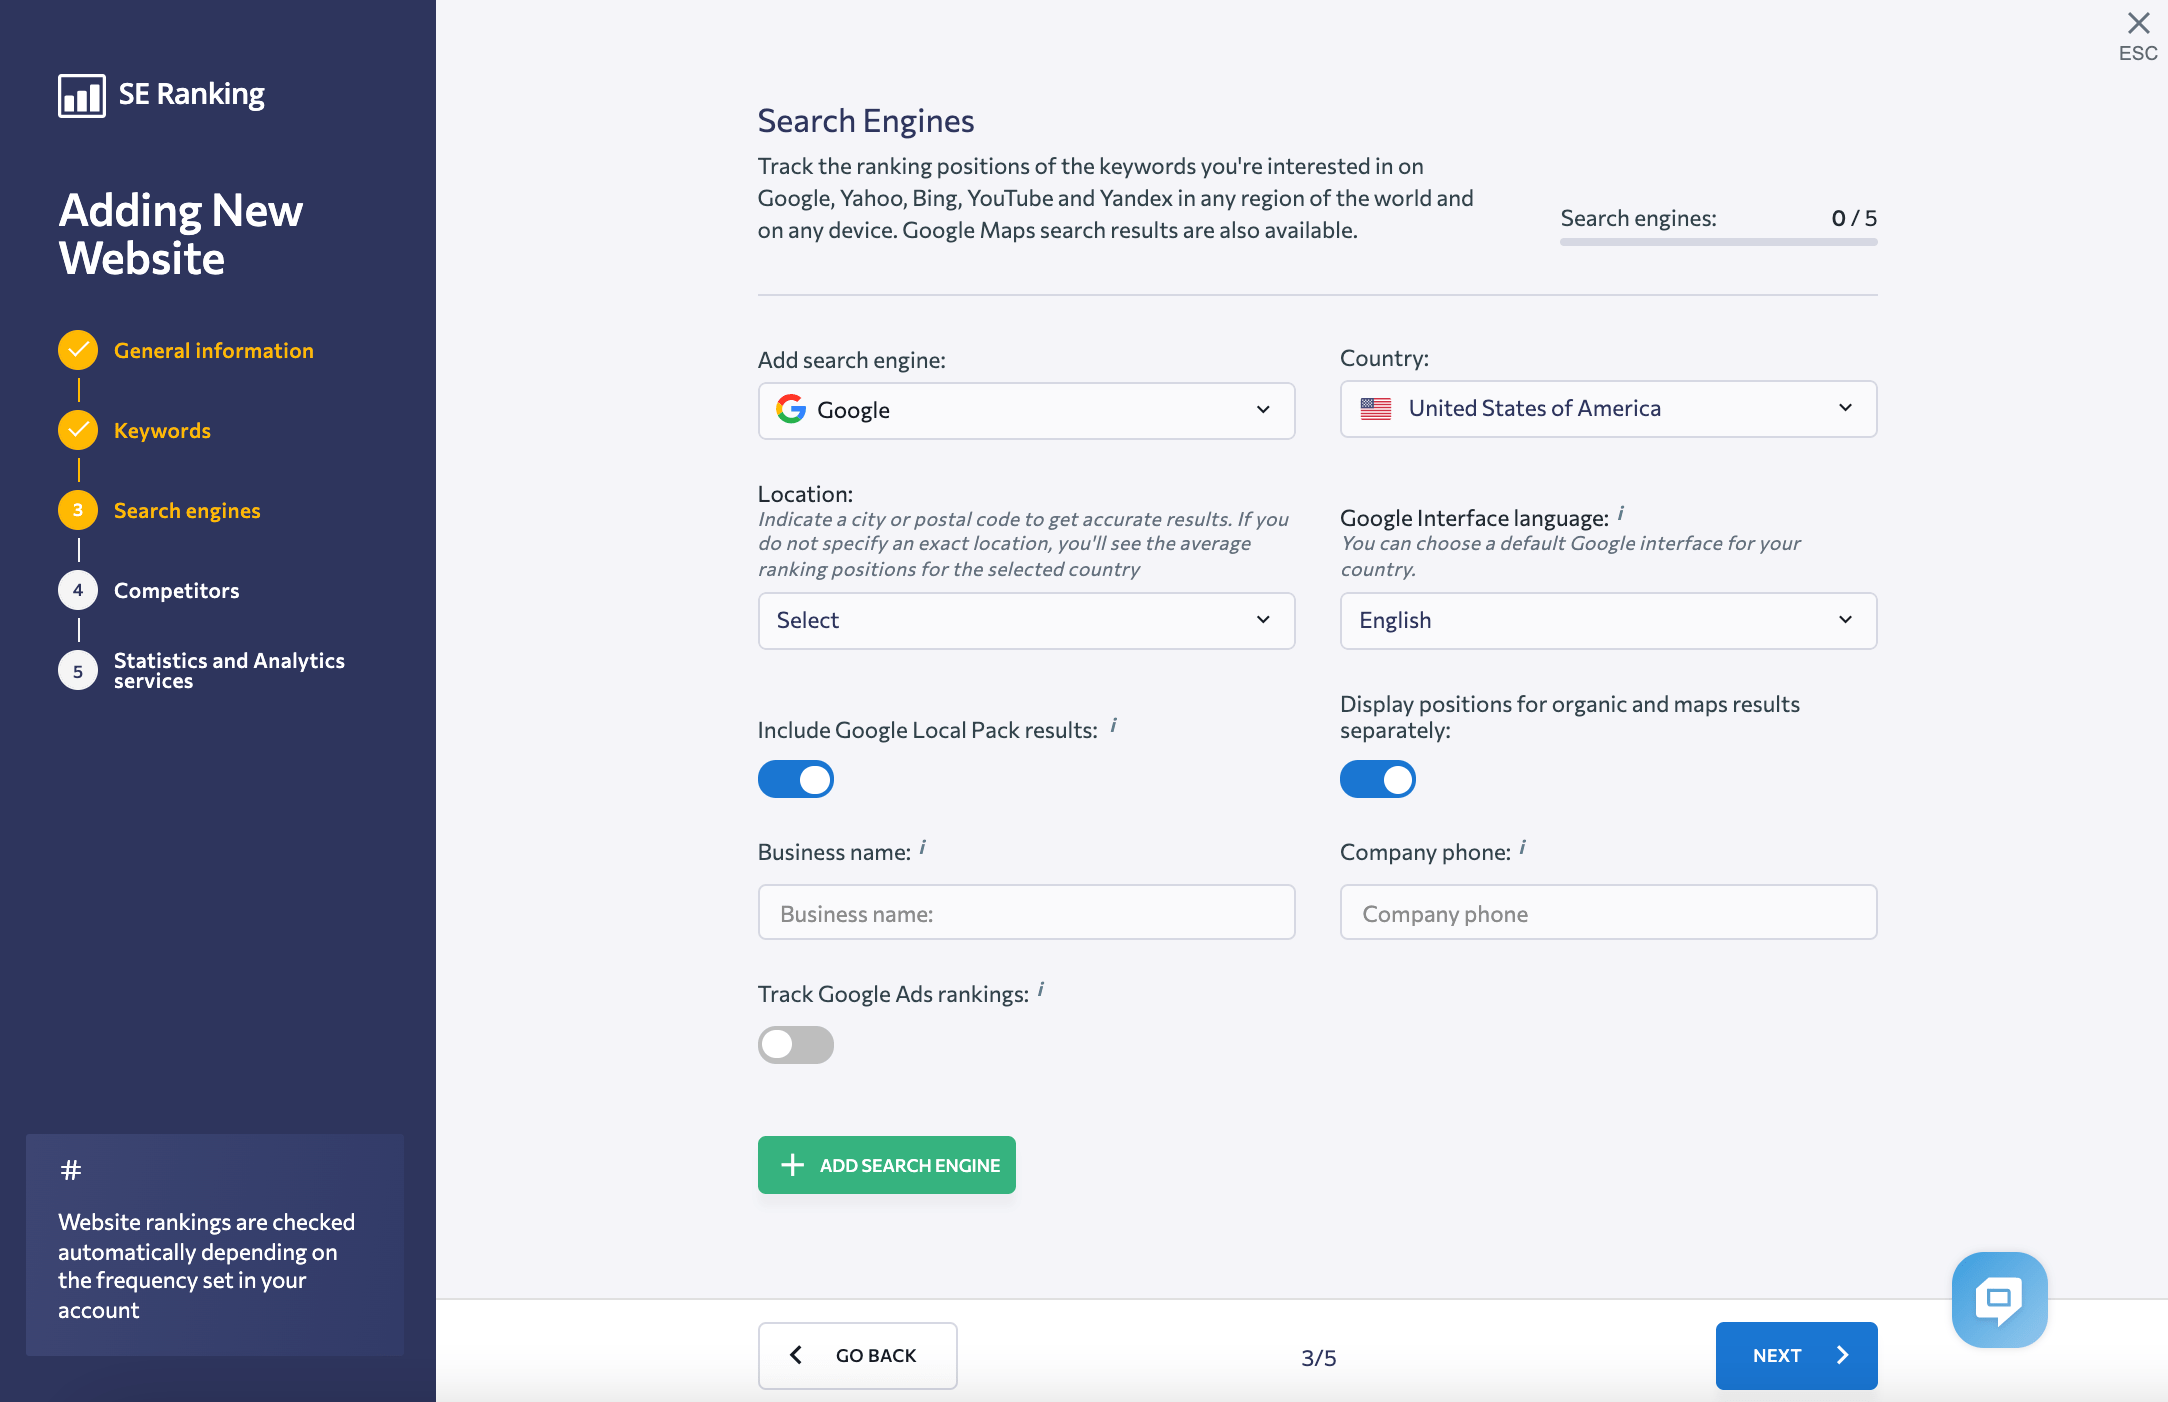Show info tooltip for Business name
2168x1402 pixels.
[x=922, y=847]
